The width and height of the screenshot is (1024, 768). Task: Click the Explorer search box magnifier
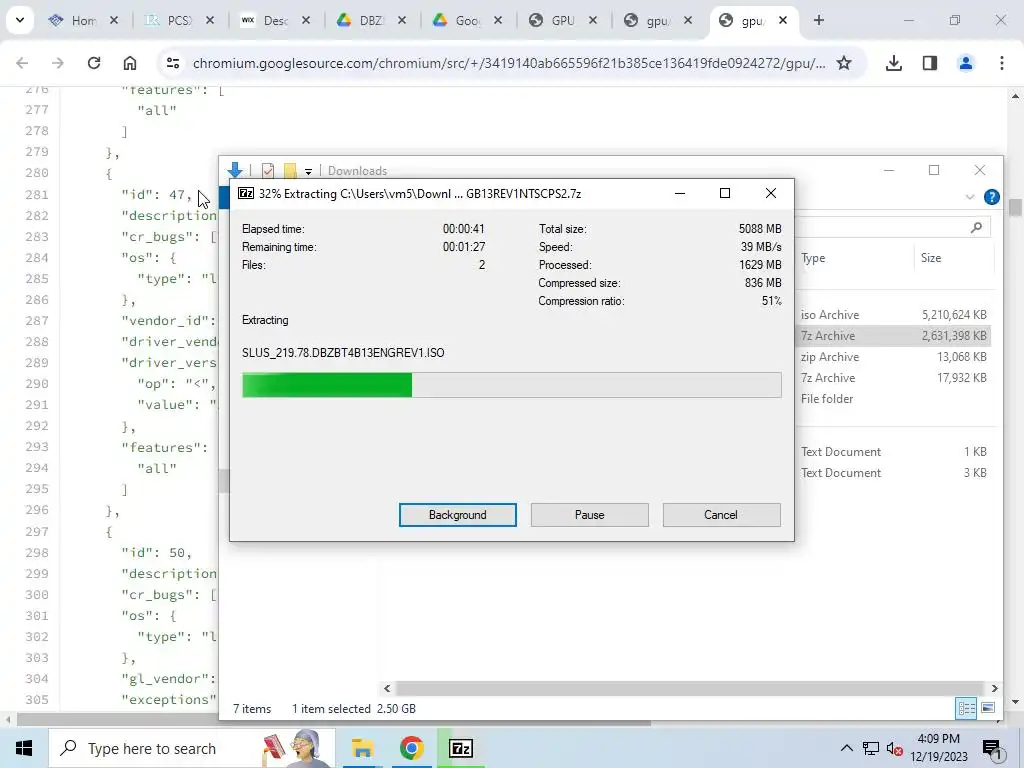[976, 227]
